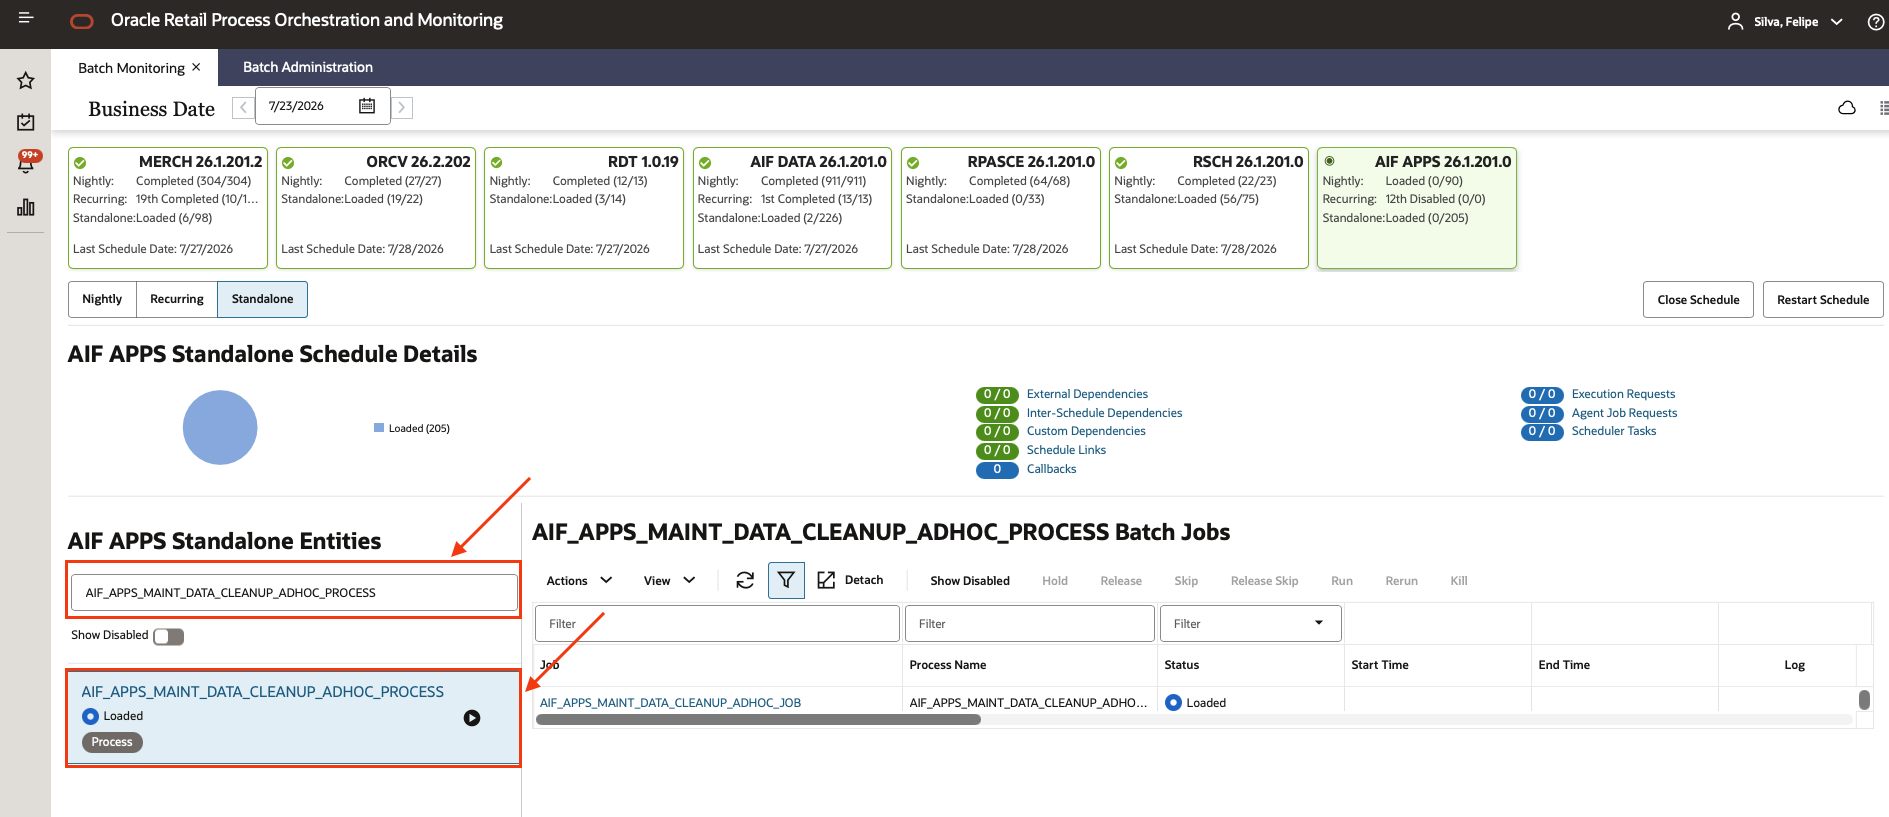Toggle the query filter funnel icon
Image resolution: width=1889 pixels, height=817 pixels.
pyautogui.click(x=786, y=580)
